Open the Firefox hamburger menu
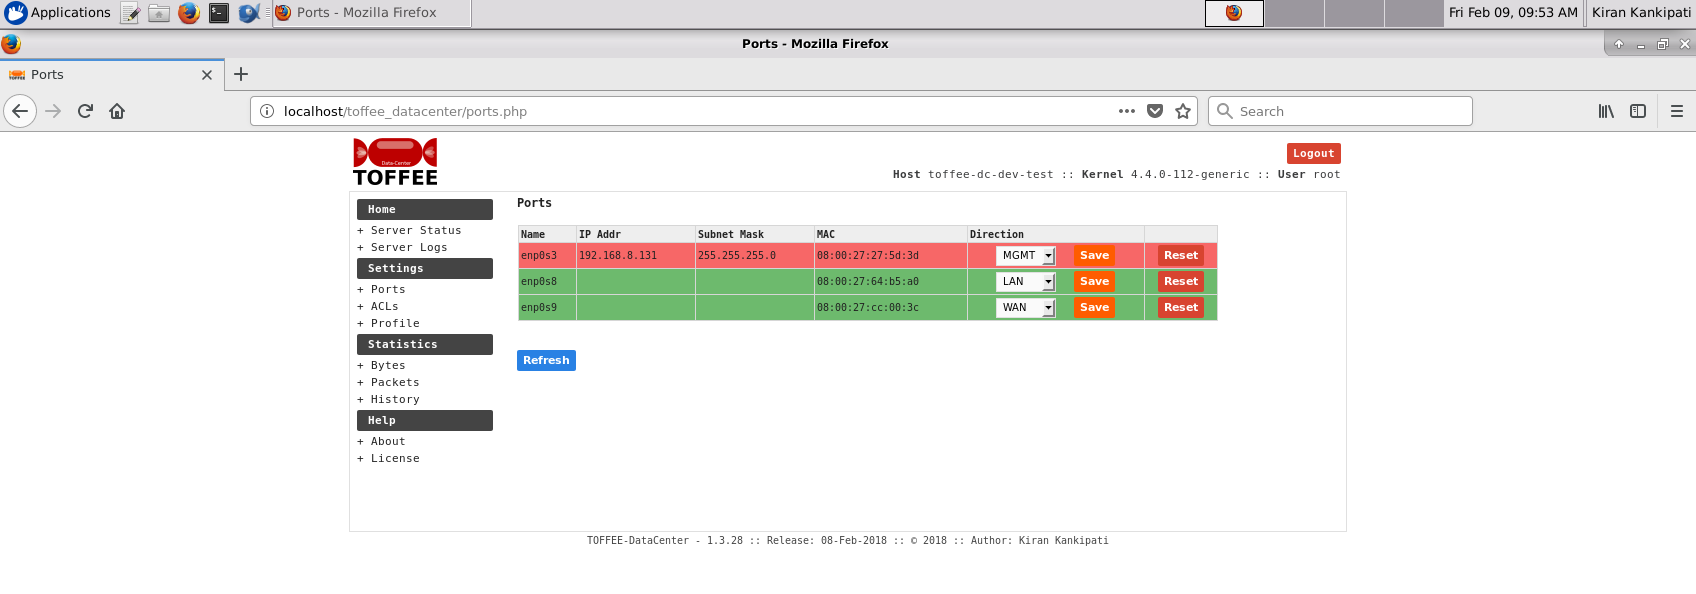 (x=1677, y=111)
